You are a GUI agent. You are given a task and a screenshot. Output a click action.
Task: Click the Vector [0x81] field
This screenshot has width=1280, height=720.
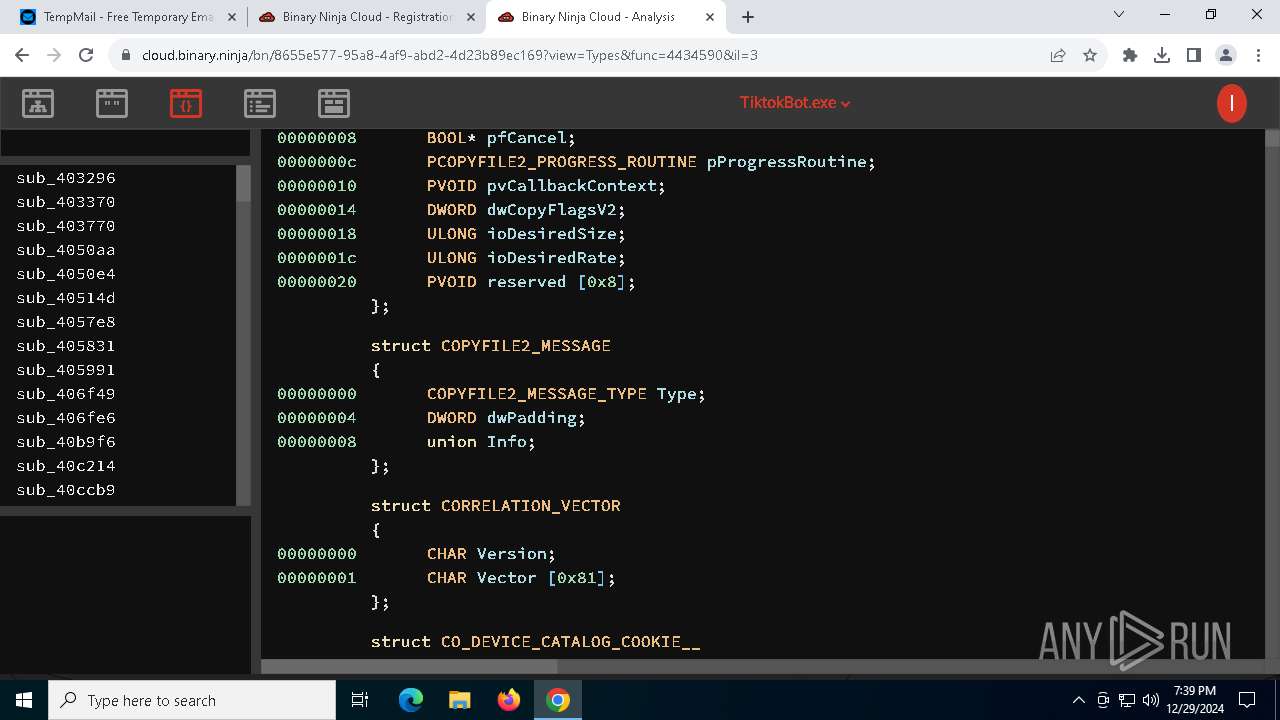tap(546, 578)
